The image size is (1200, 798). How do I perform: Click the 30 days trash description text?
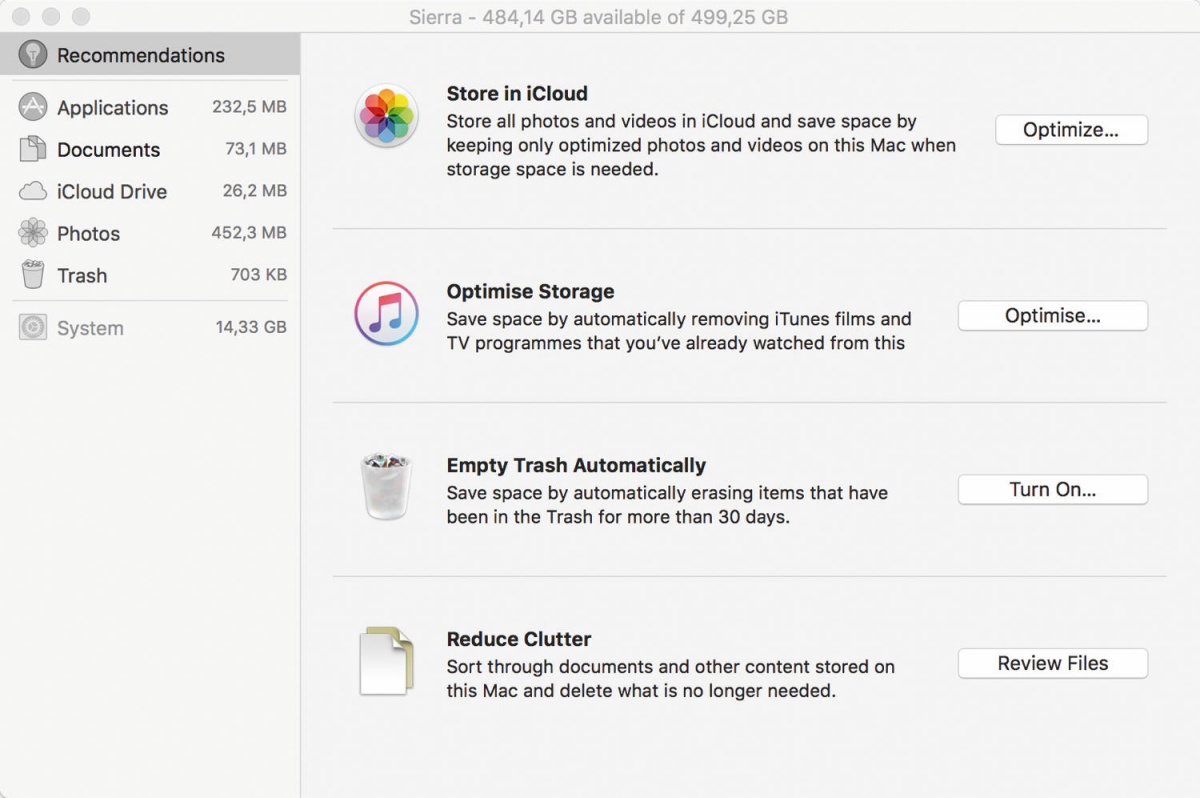coord(667,505)
